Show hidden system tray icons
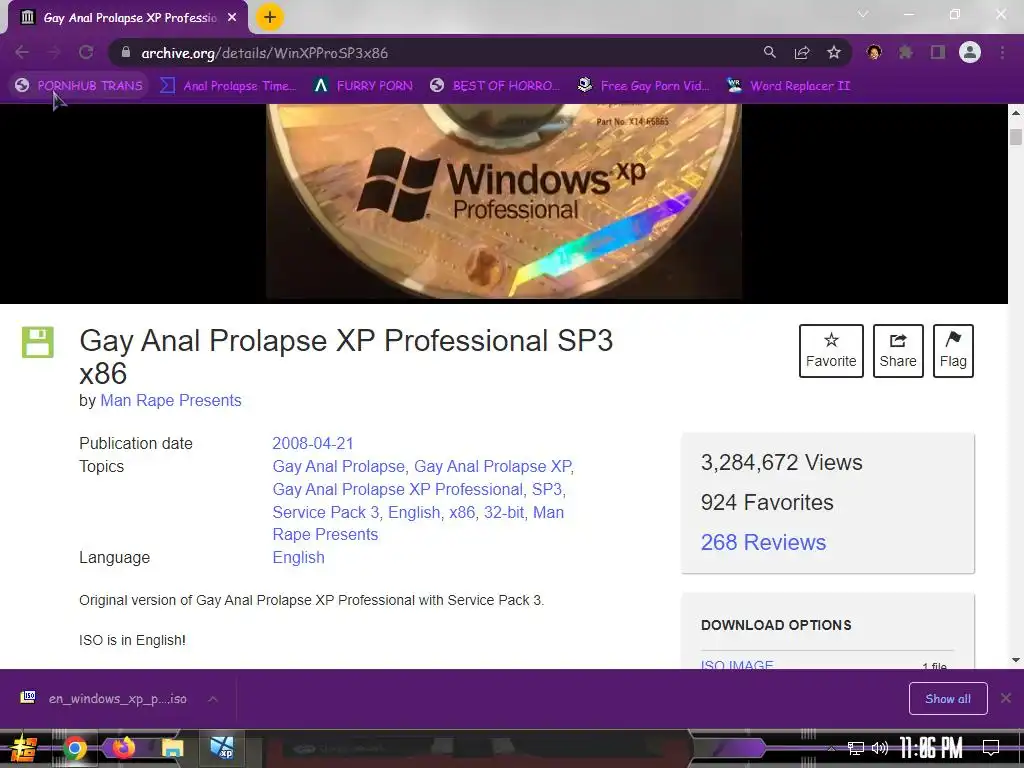The image size is (1024, 768). pyautogui.click(x=832, y=748)
